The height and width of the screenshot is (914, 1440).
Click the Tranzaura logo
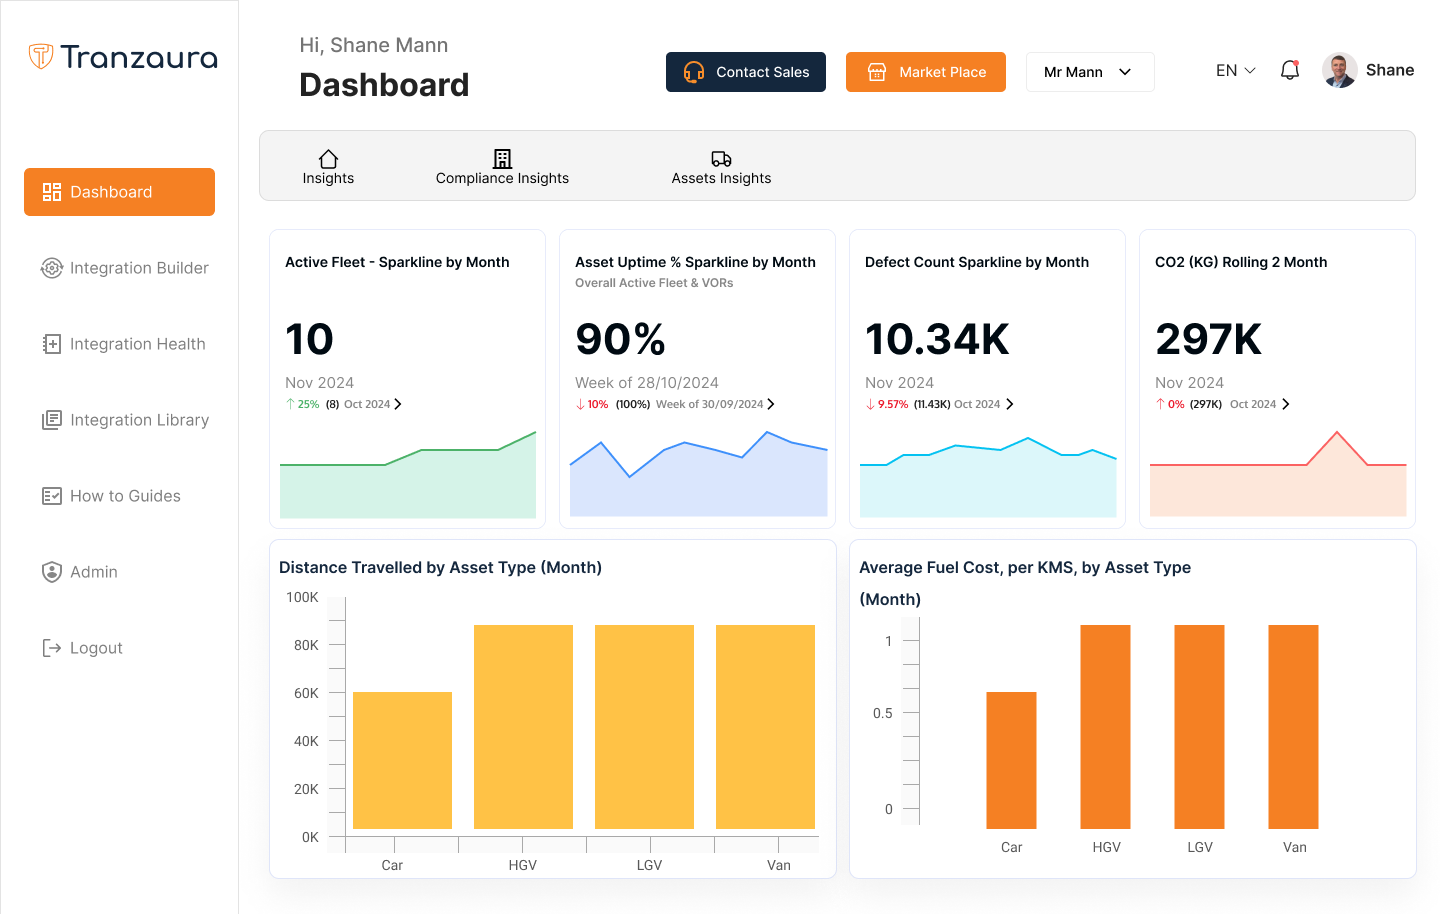pos(122,57)
